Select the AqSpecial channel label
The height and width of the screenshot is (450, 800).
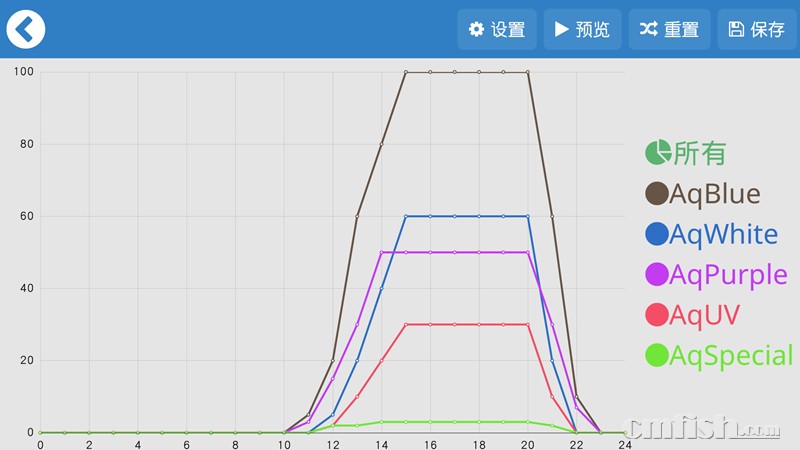[x=732, y=356]
